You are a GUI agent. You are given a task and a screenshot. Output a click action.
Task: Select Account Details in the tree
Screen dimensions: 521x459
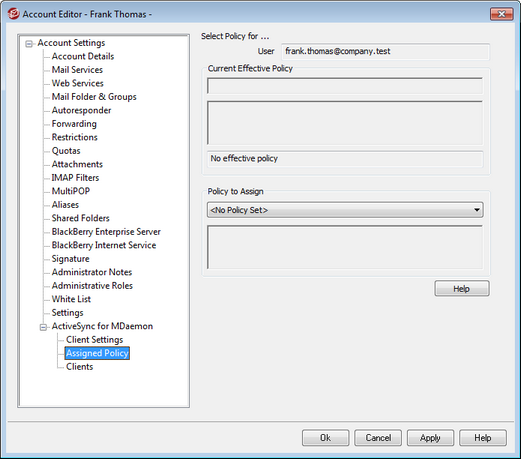click(x=83, y=56)
